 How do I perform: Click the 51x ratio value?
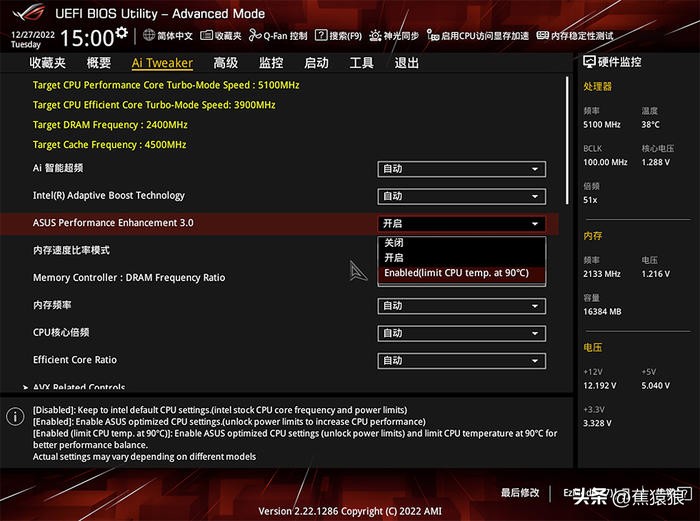(590, 200)
